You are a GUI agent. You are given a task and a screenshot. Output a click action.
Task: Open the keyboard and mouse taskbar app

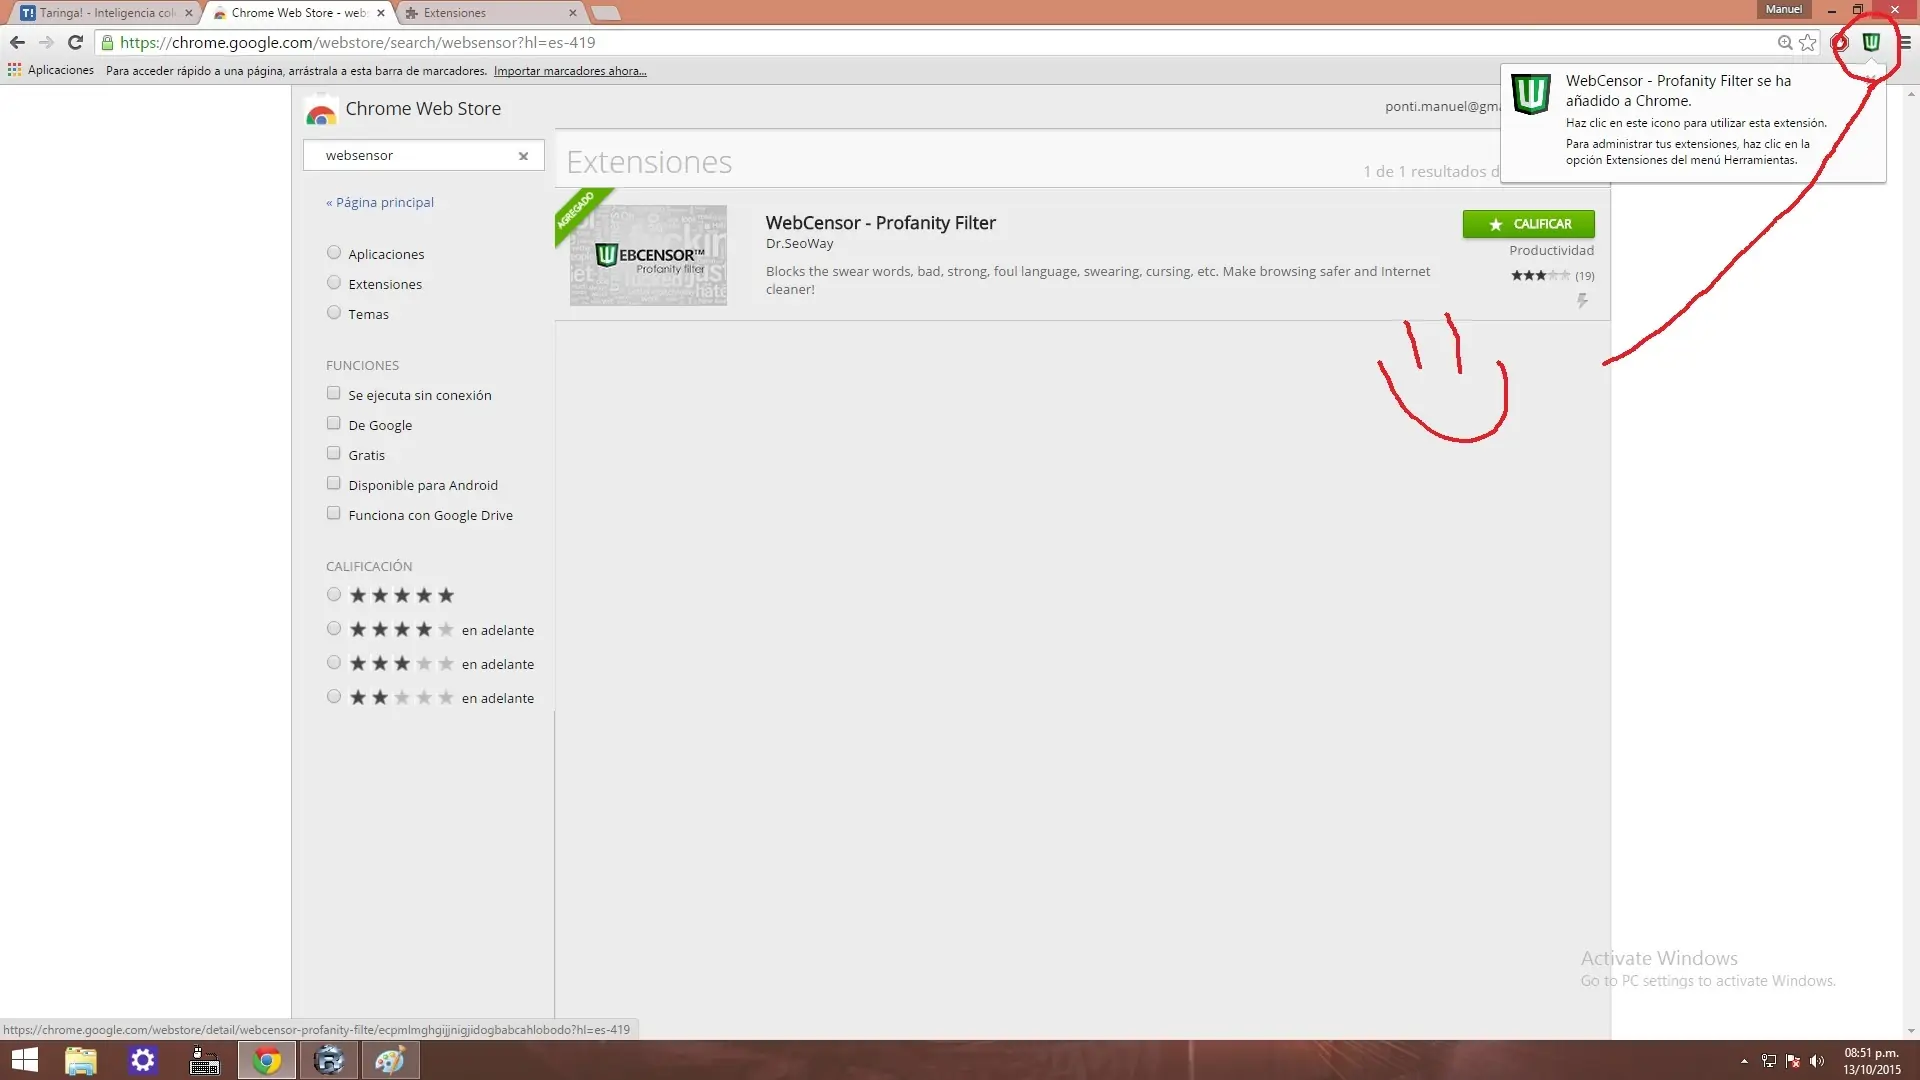click(205, 1060)
